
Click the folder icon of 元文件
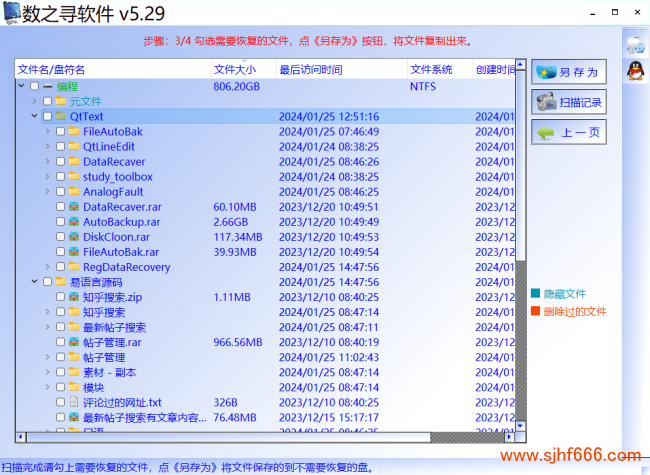[x=61, y=101]
